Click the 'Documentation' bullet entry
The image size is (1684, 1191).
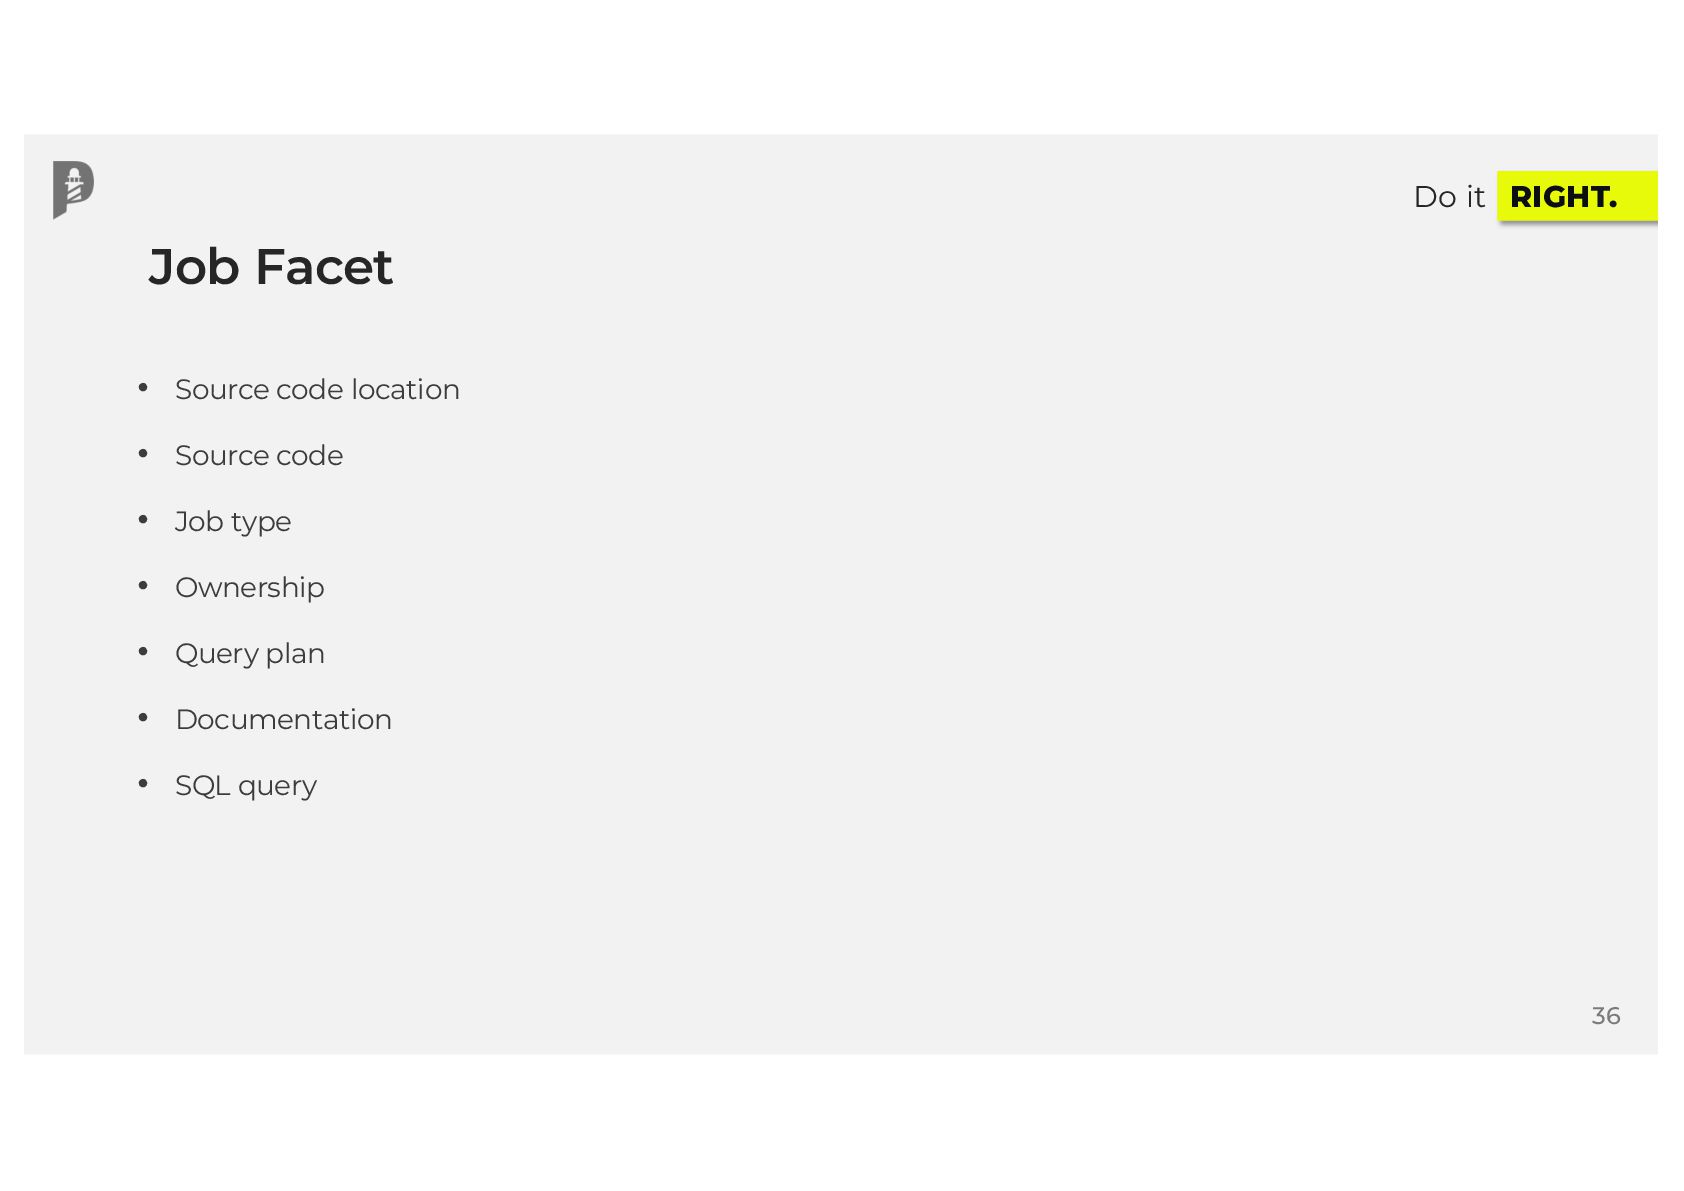(x=283, y=719)
